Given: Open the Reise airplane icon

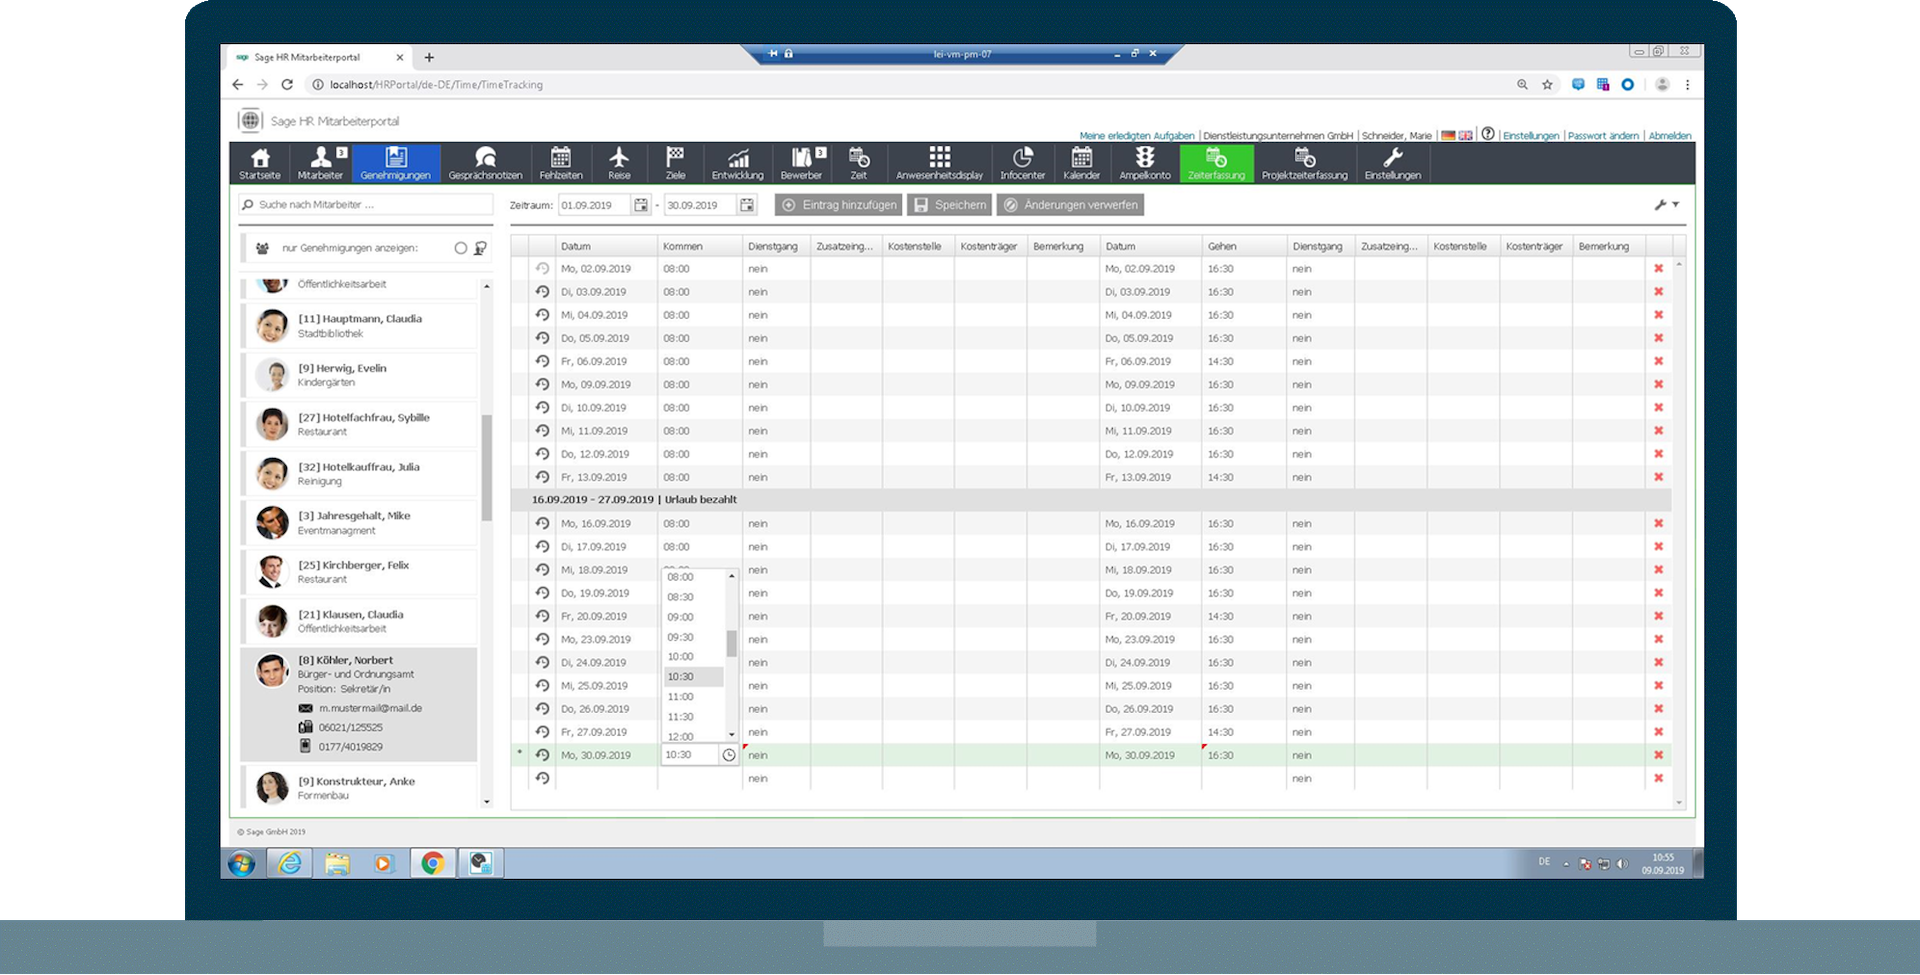Looking at the screenshot, I should click(619, 163).
